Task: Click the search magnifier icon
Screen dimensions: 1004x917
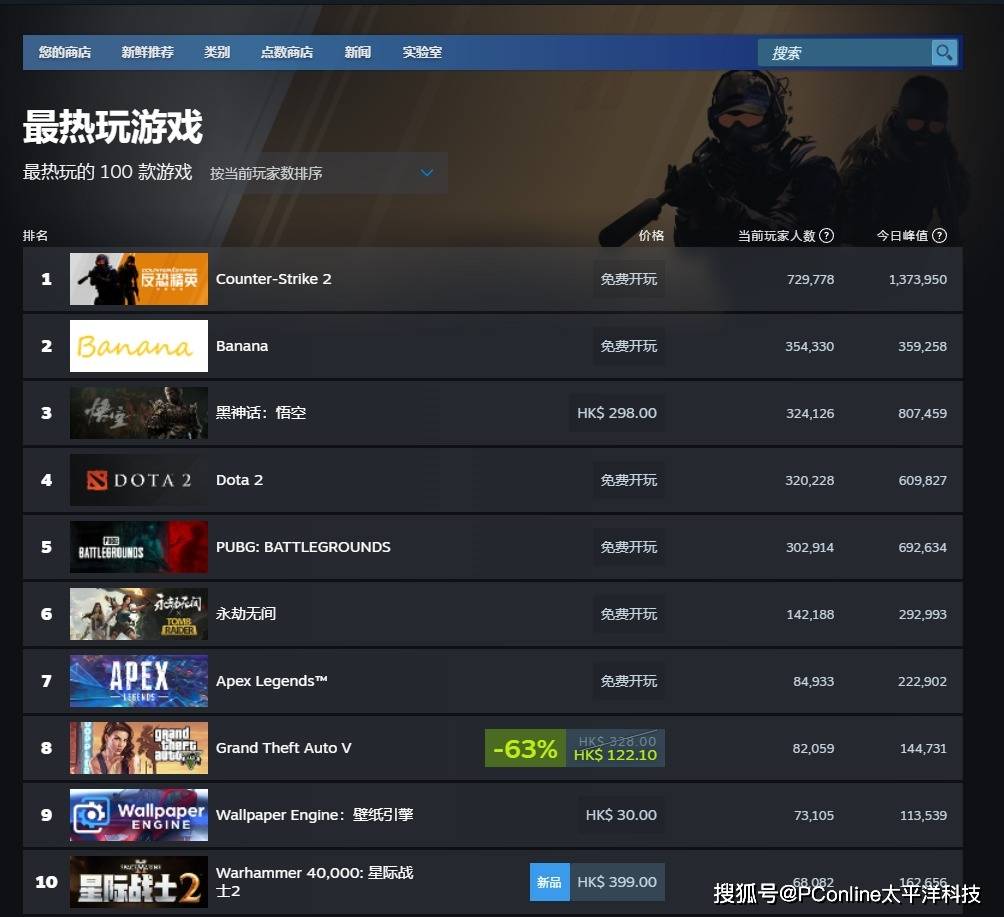Action: point(944,53)
